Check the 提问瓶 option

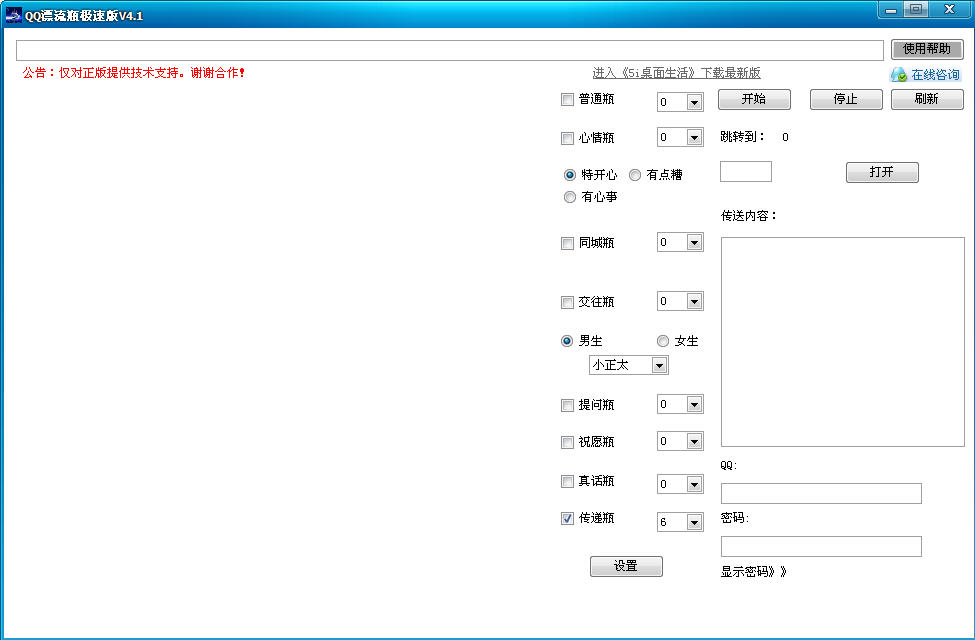pos(567,406)
